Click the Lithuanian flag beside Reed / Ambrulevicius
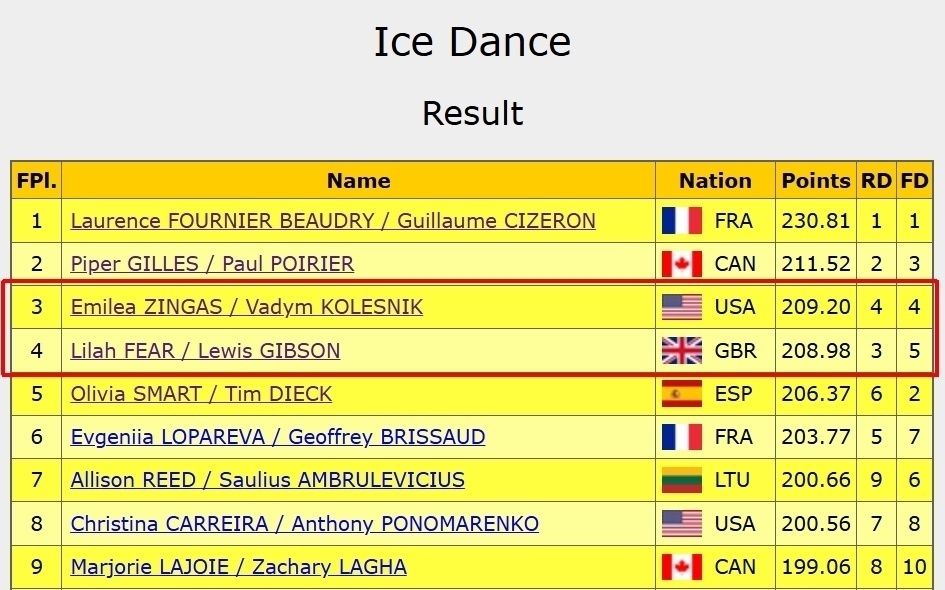The height and width of the screenshot is (590, 945). pos(682,481)
